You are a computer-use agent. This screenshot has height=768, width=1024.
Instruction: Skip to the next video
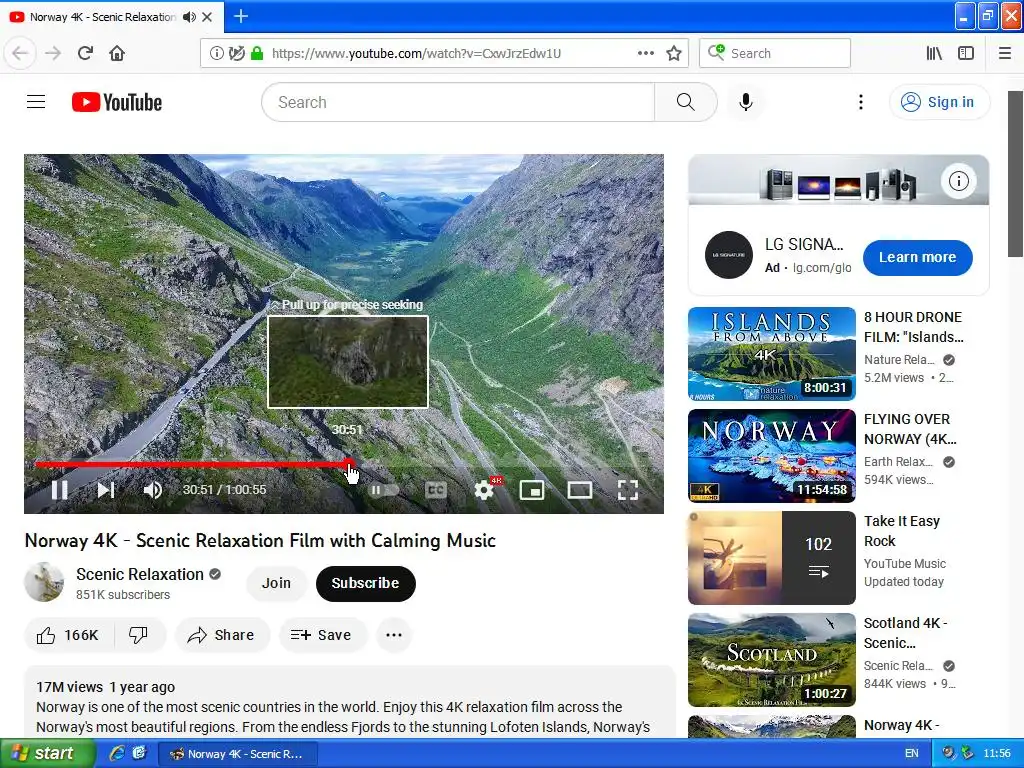[x=105, y=490]
